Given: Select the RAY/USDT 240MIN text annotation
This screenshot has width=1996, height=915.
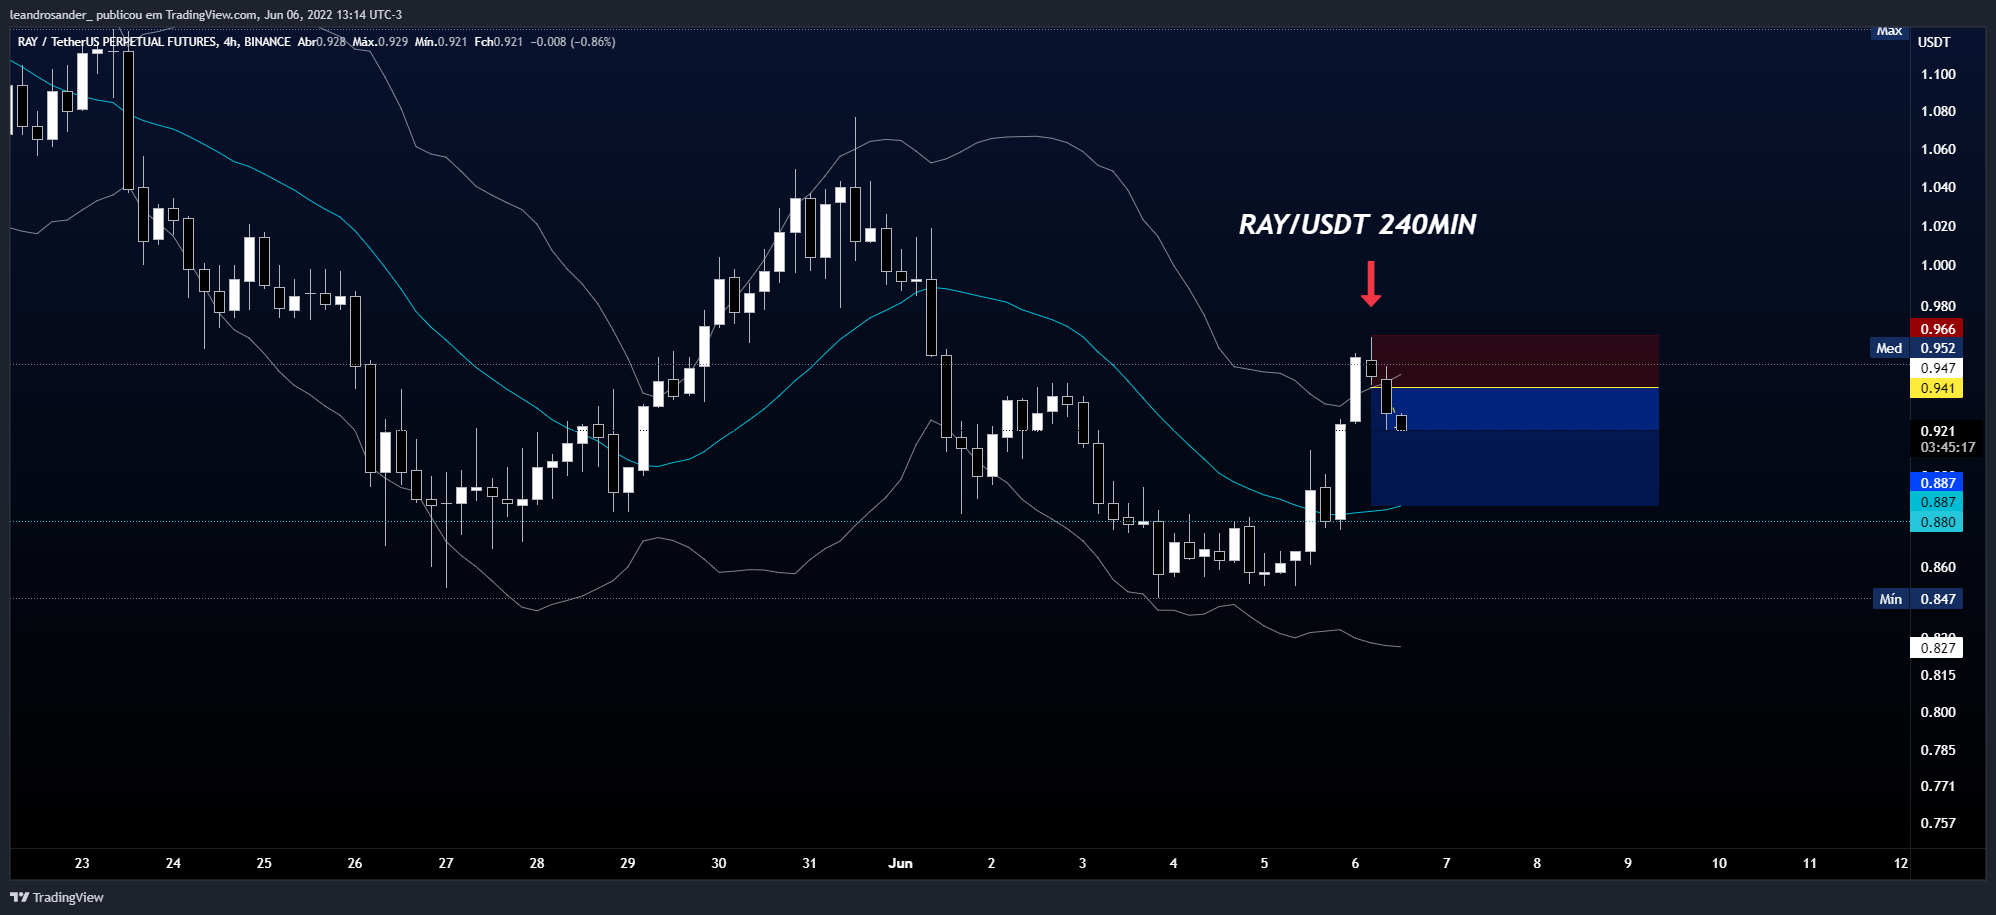Looking at the screenshot, I should pyautogui.click(x=1357, y=224).
